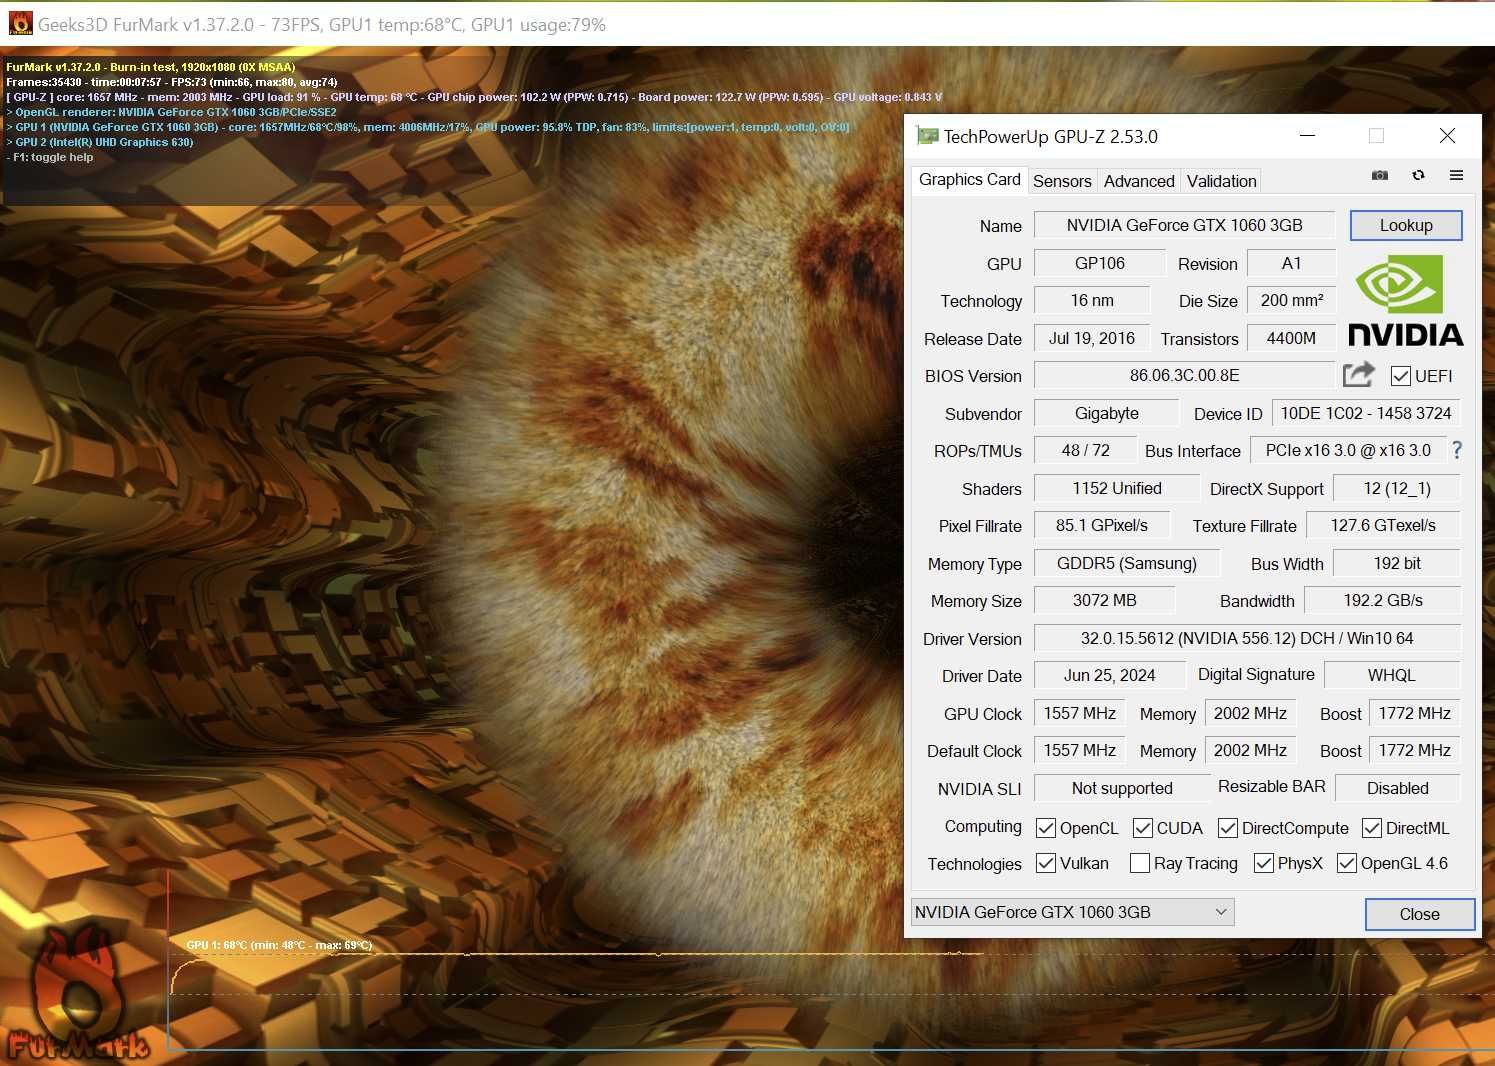This screenshot has height=1066, width=1495.
Task: Click the ROPs/TMUs value 48 / 72
Action: point(1085,450)
